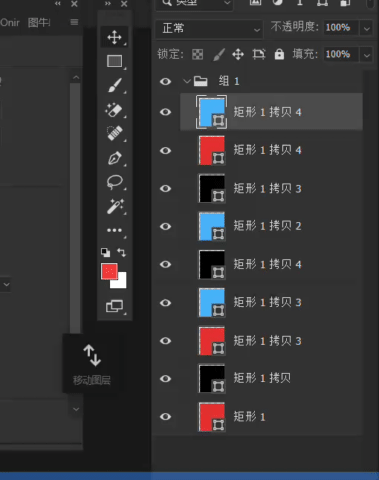Select the 组 1 group name
Viewport: 379px width, 480px height.
coord(229,81)
